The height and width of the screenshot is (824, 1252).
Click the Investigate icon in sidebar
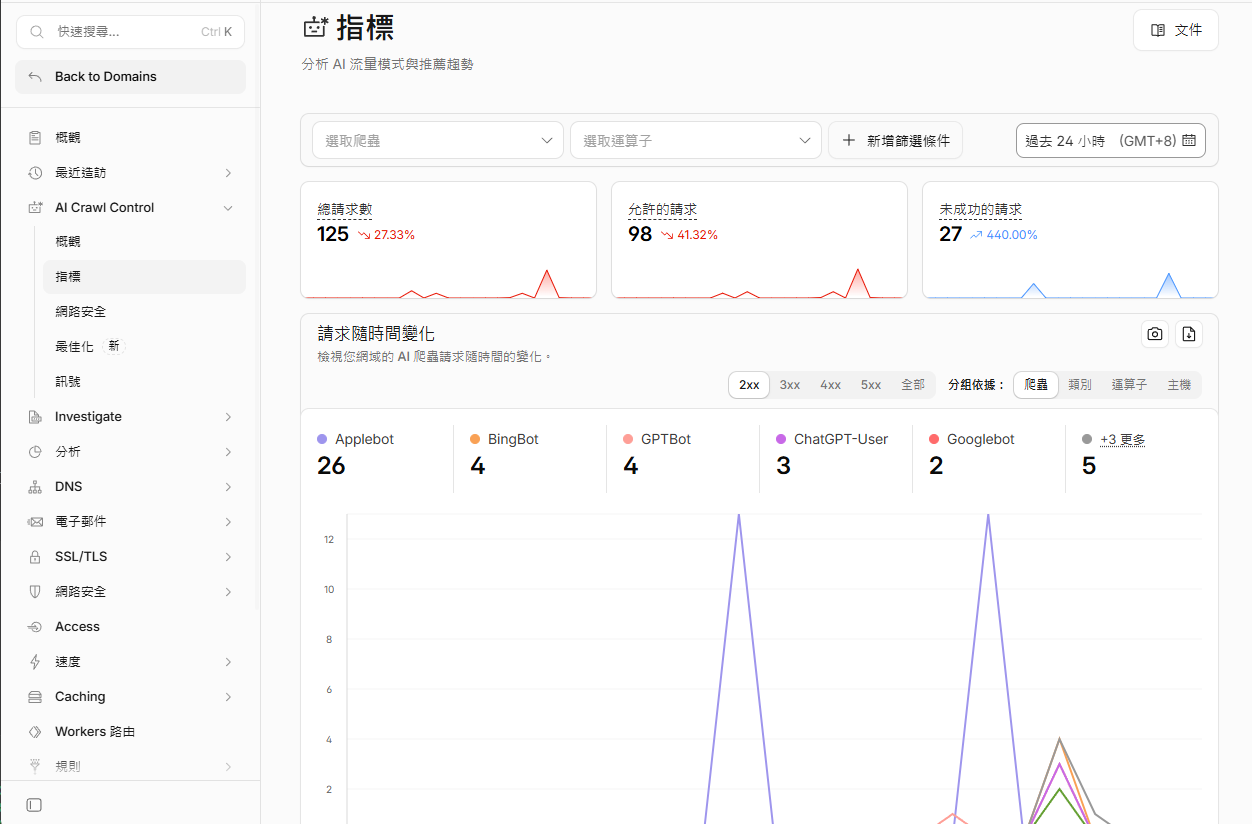click(35, 417)
